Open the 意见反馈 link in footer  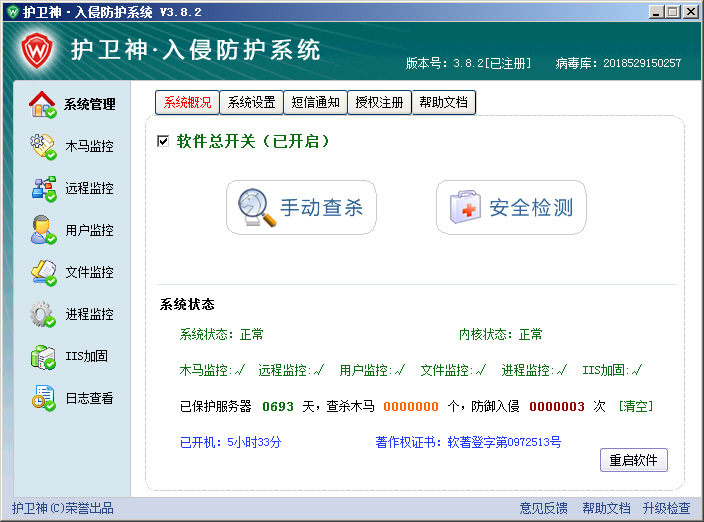543,508
